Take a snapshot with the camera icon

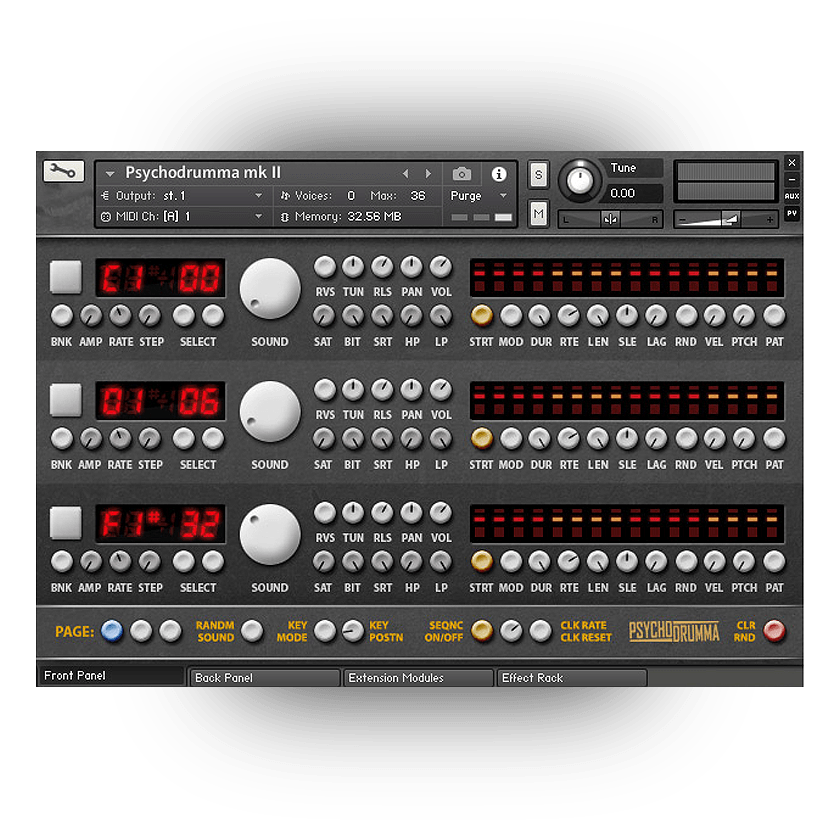pyautogui.click(x=462, y=174)
